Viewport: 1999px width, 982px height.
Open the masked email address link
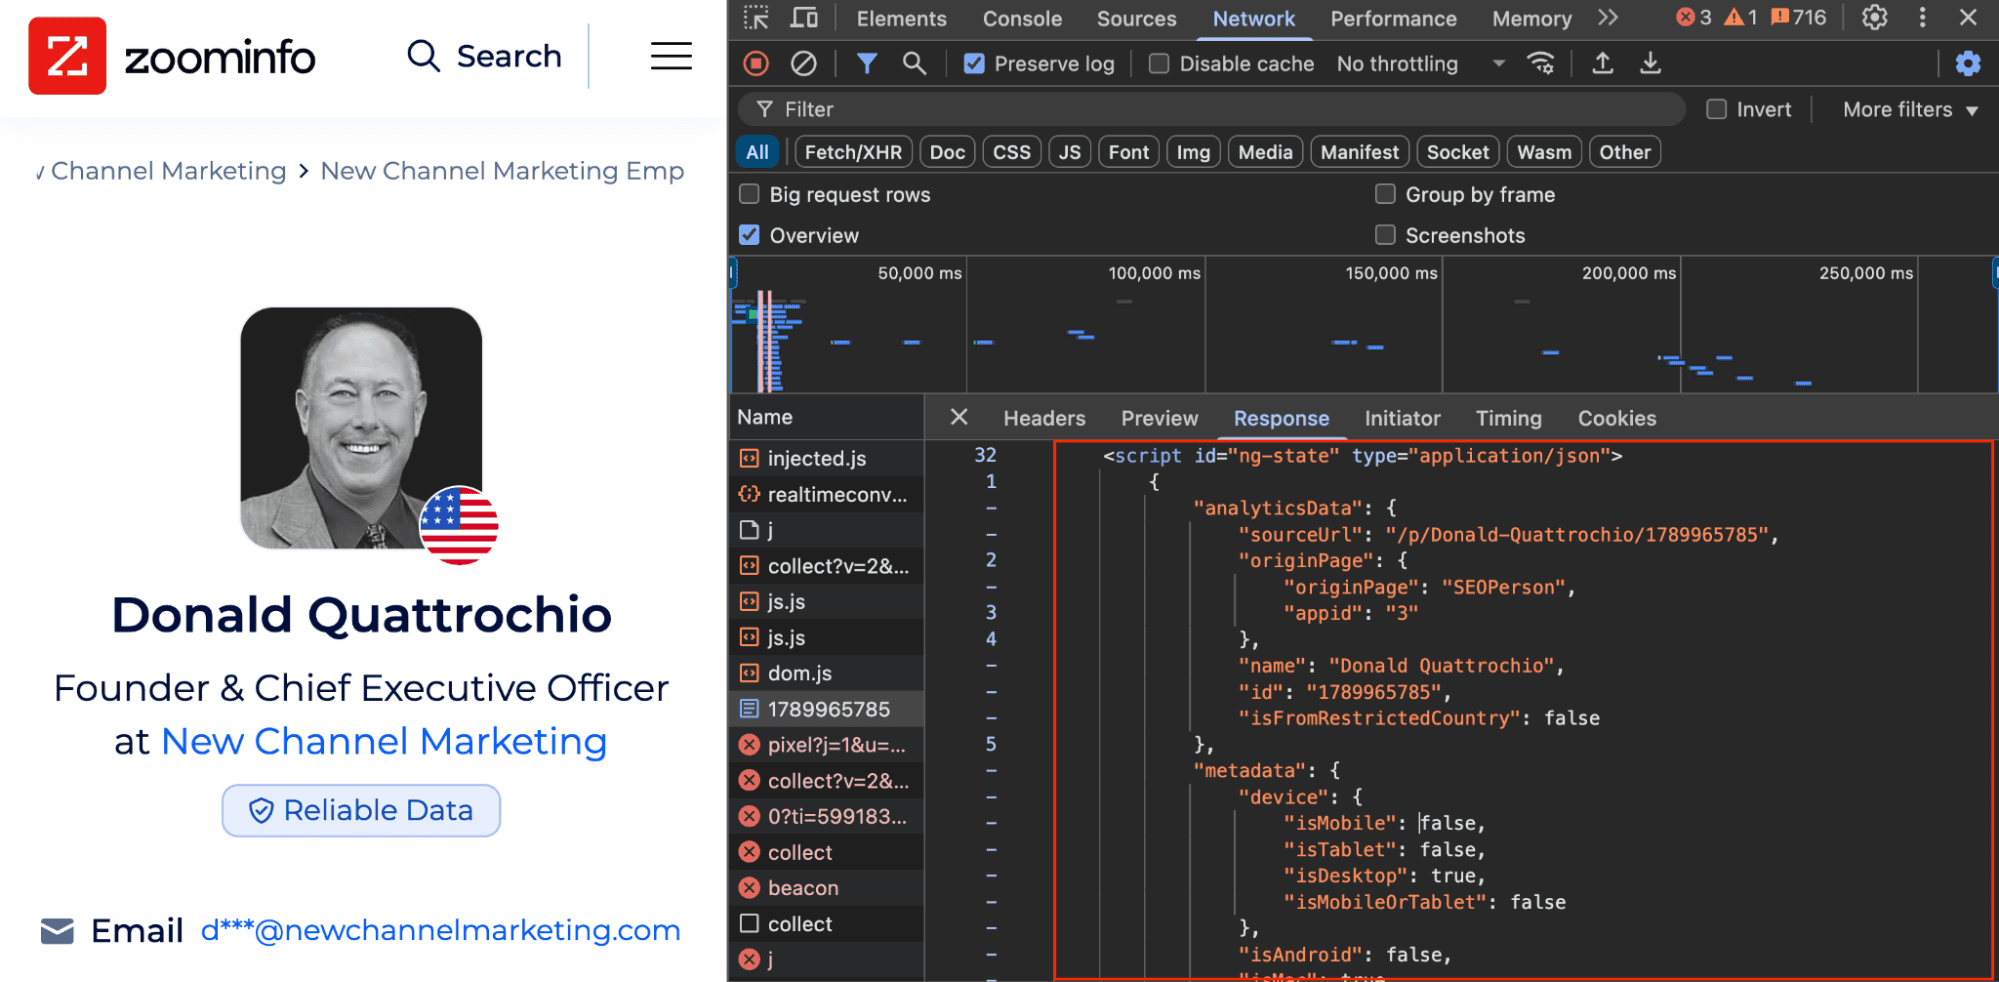pyautogui.click(x=440, y=930)
